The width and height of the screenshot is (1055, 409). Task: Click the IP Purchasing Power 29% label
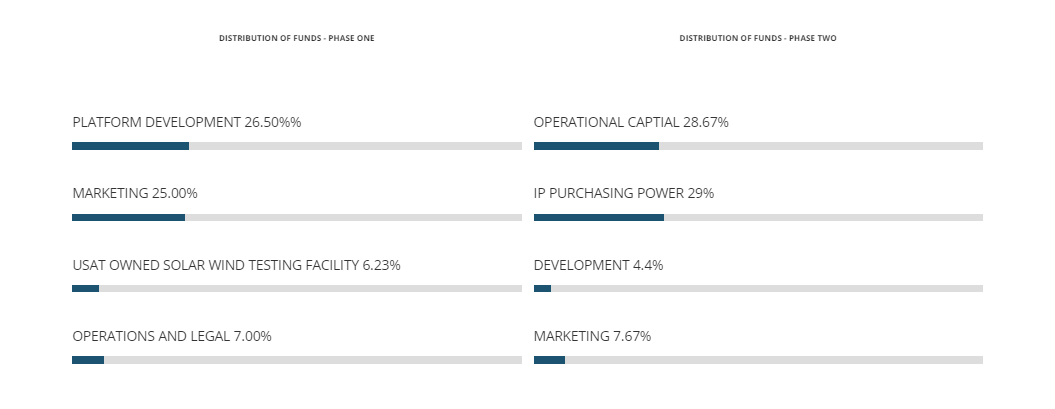coord(624,193)
